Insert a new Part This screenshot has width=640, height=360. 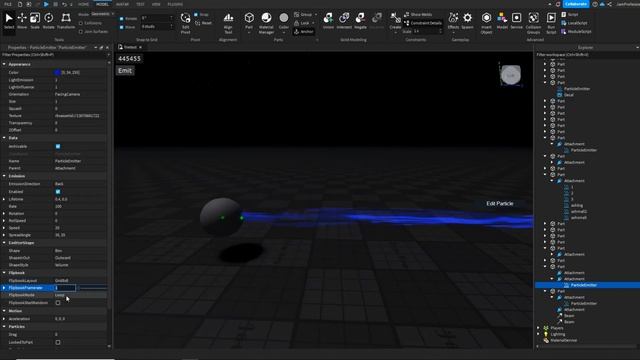(x=249, y=23)
